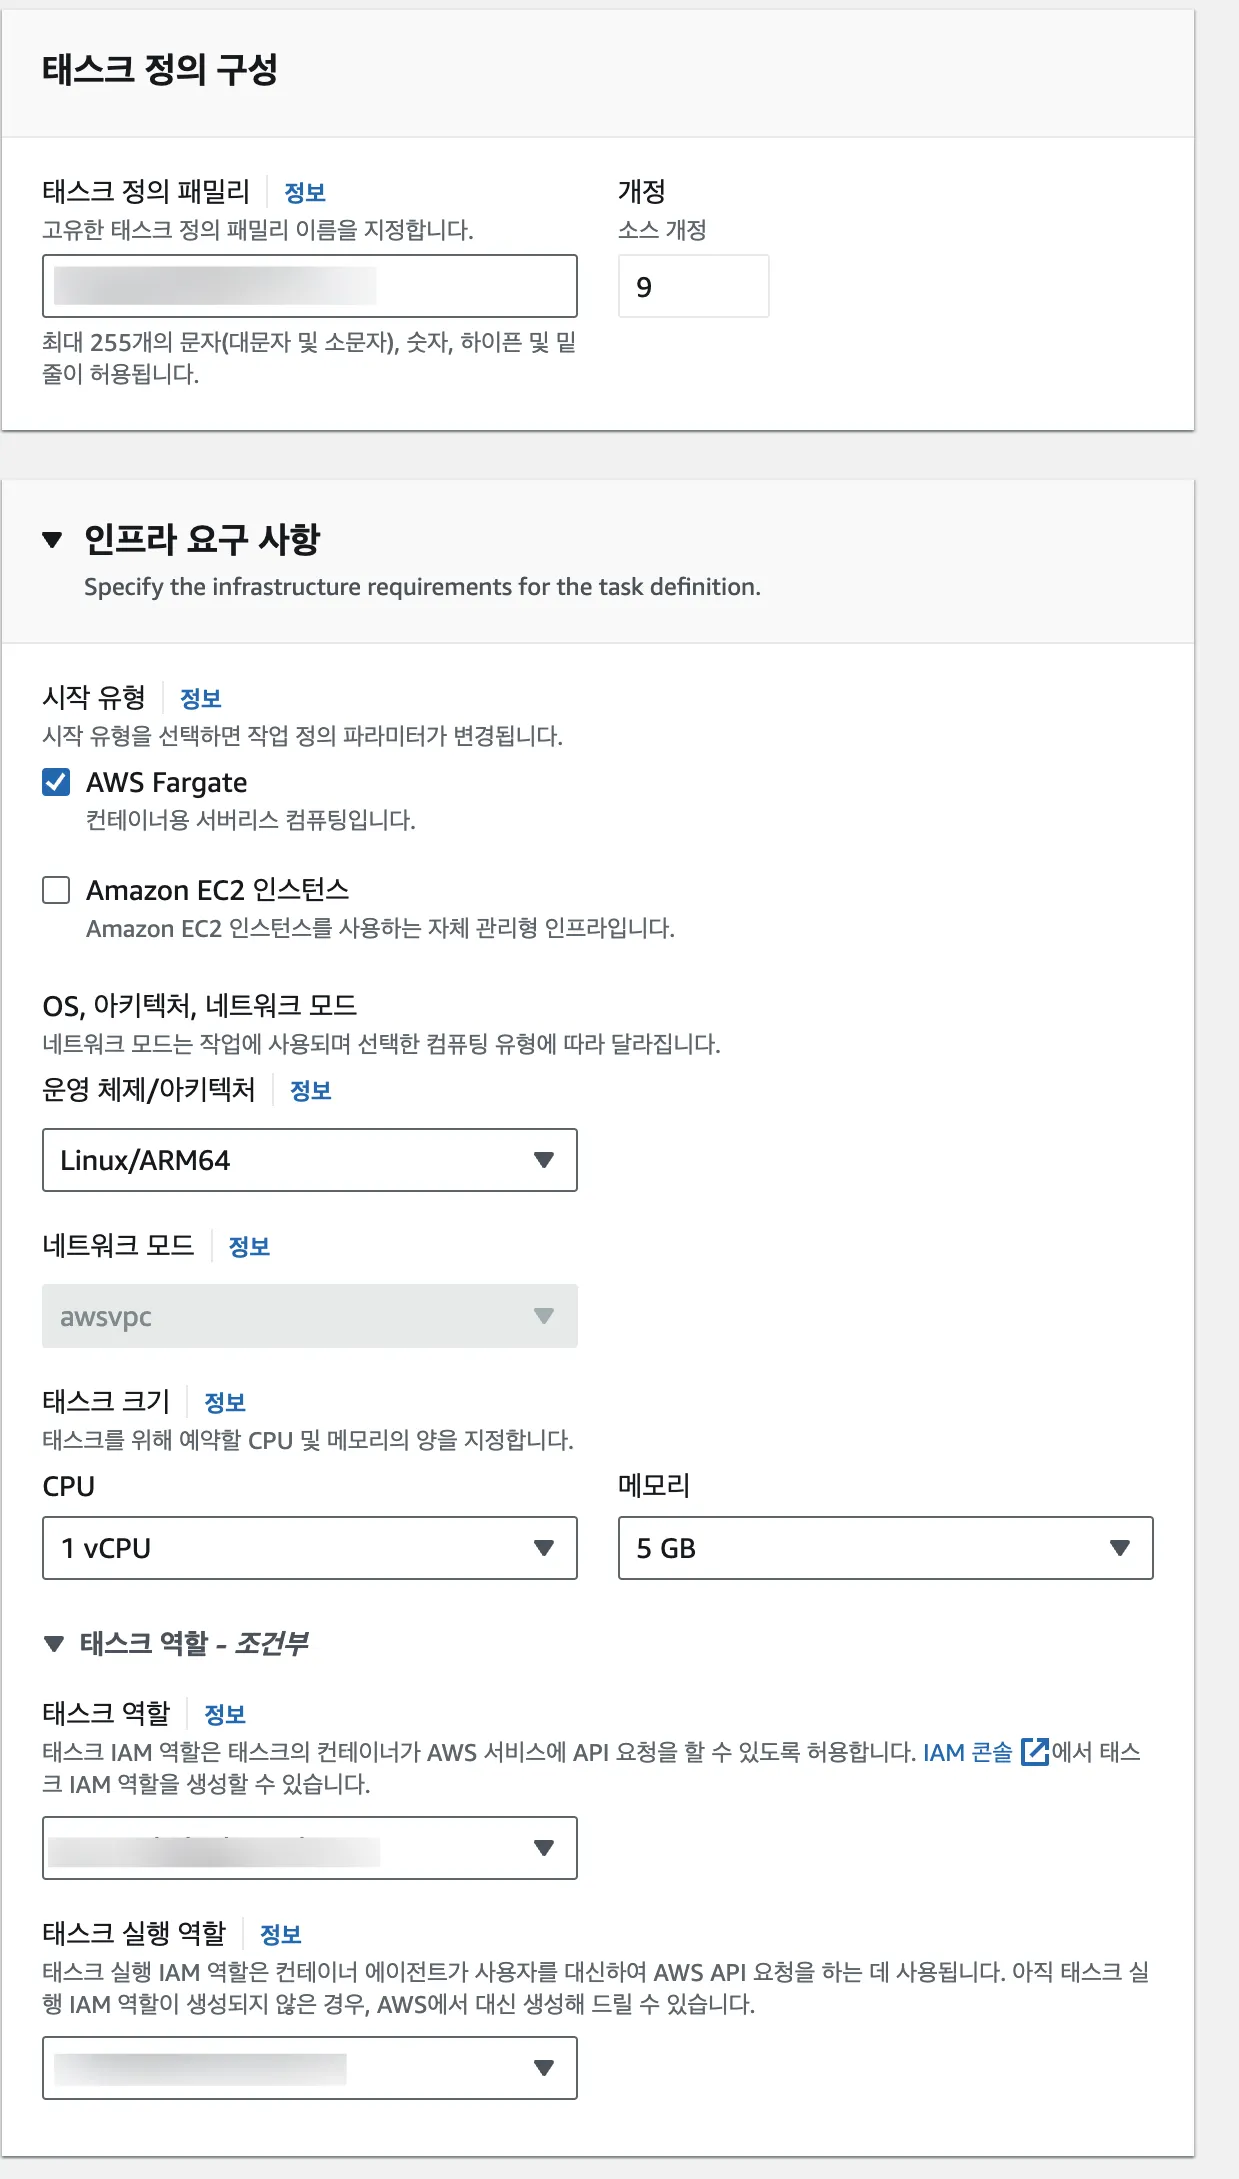The width and height of the screenshot is (1239, 2179).
Task: Open the 태스크 실행 역할 role dropdown
Action: 309,2068
